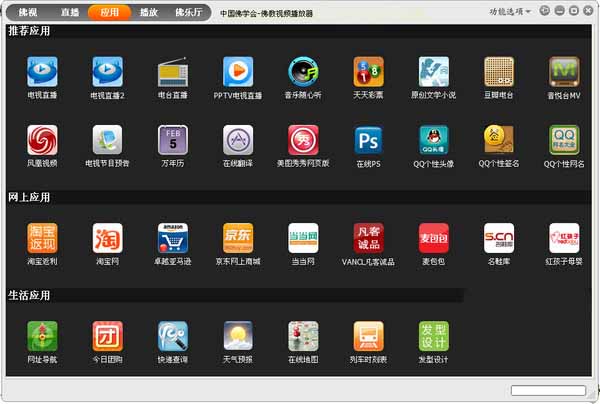This screenshot has width=600, height=404.
Task: Open 豆瓣电台 app
Action: coord(499,72)
